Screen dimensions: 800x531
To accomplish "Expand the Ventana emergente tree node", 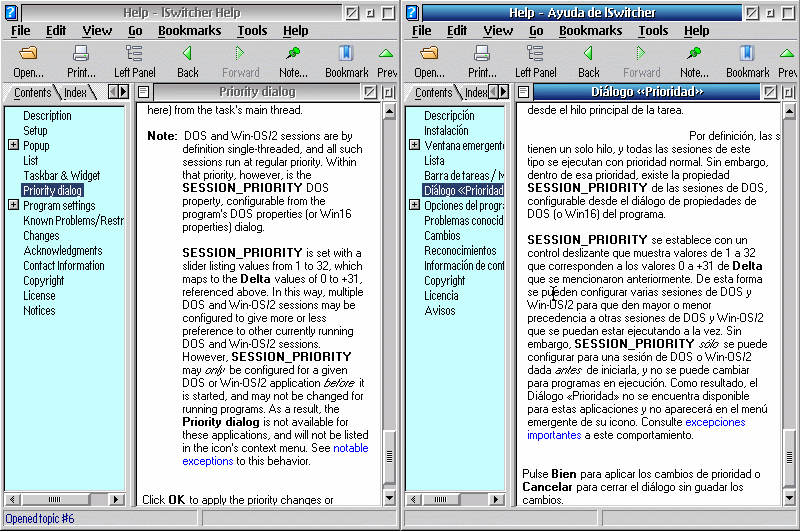I will pos(414,146).
